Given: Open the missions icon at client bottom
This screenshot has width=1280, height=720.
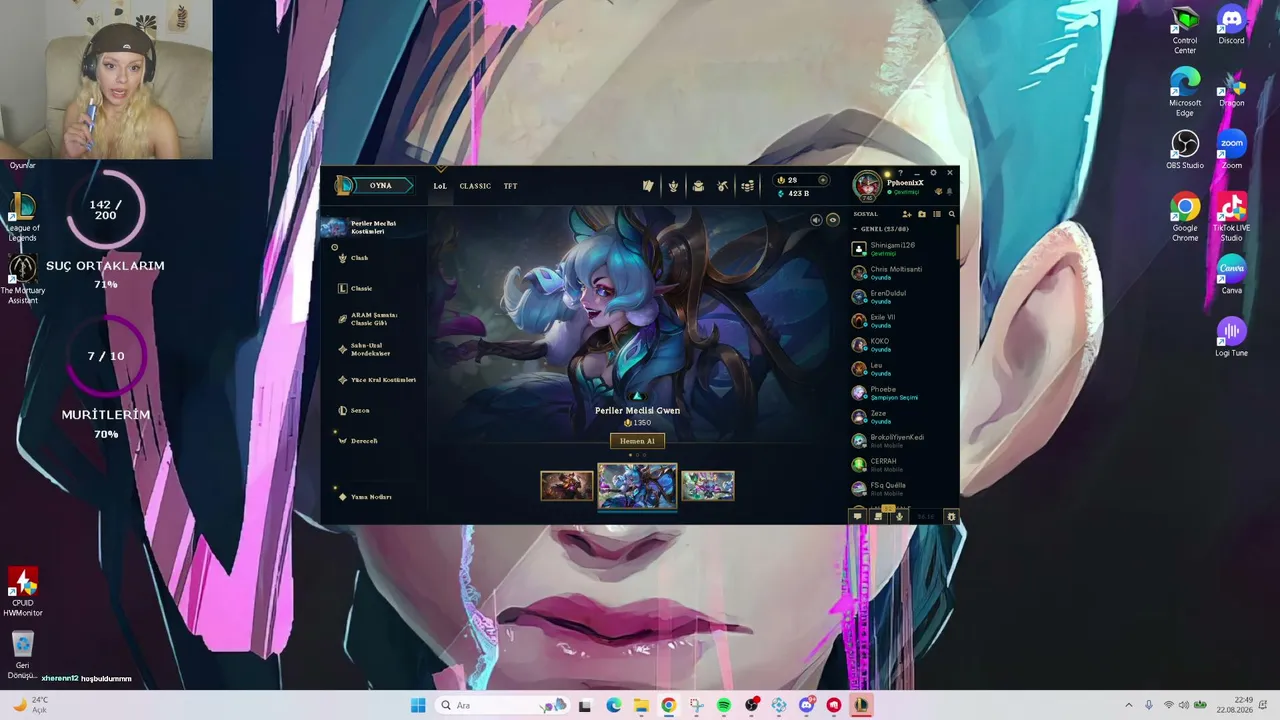Looking at the screenshot, I should tap(878, 516).
